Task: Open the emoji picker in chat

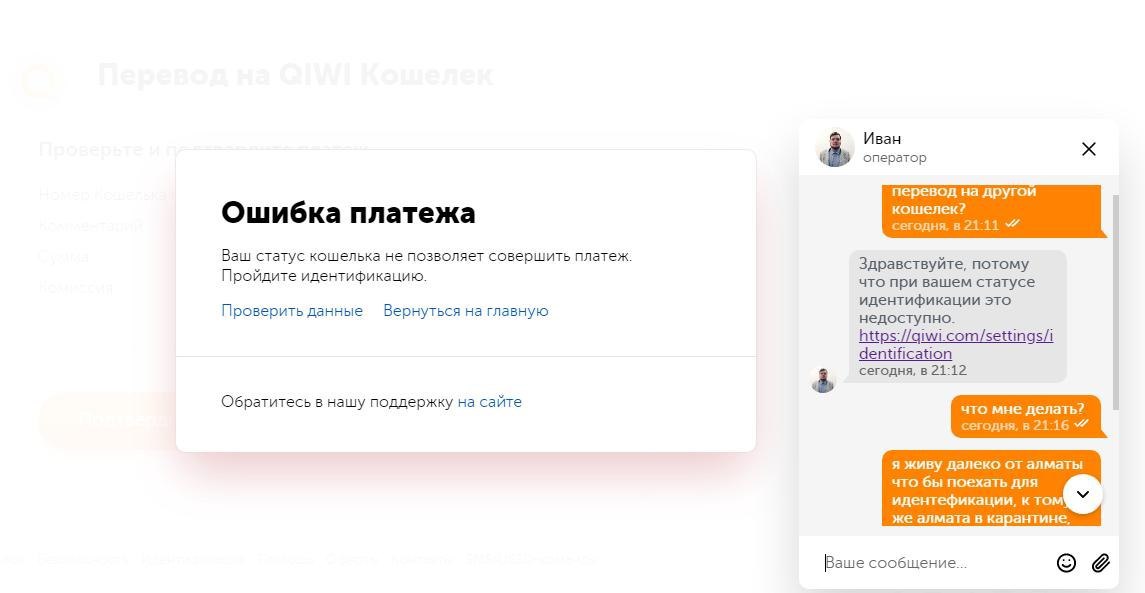Action: 1066,562
